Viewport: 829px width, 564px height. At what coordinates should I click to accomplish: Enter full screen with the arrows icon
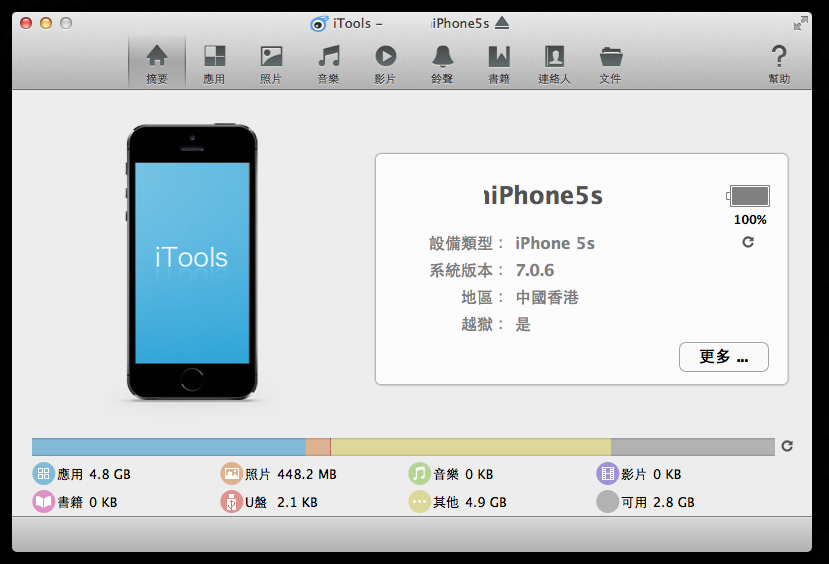click(x=801, y=23)
